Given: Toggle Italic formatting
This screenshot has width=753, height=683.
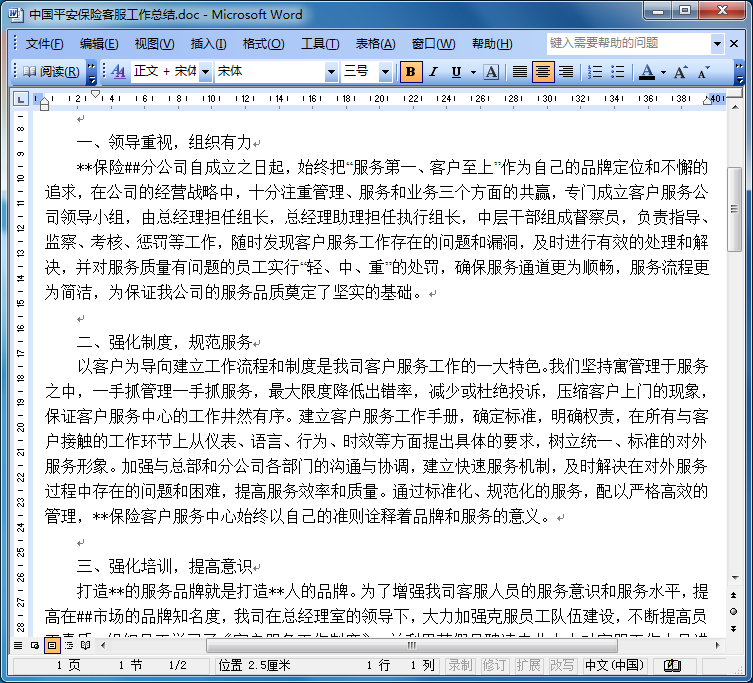Looking at the screenshot, I should (x=434, y=72).
